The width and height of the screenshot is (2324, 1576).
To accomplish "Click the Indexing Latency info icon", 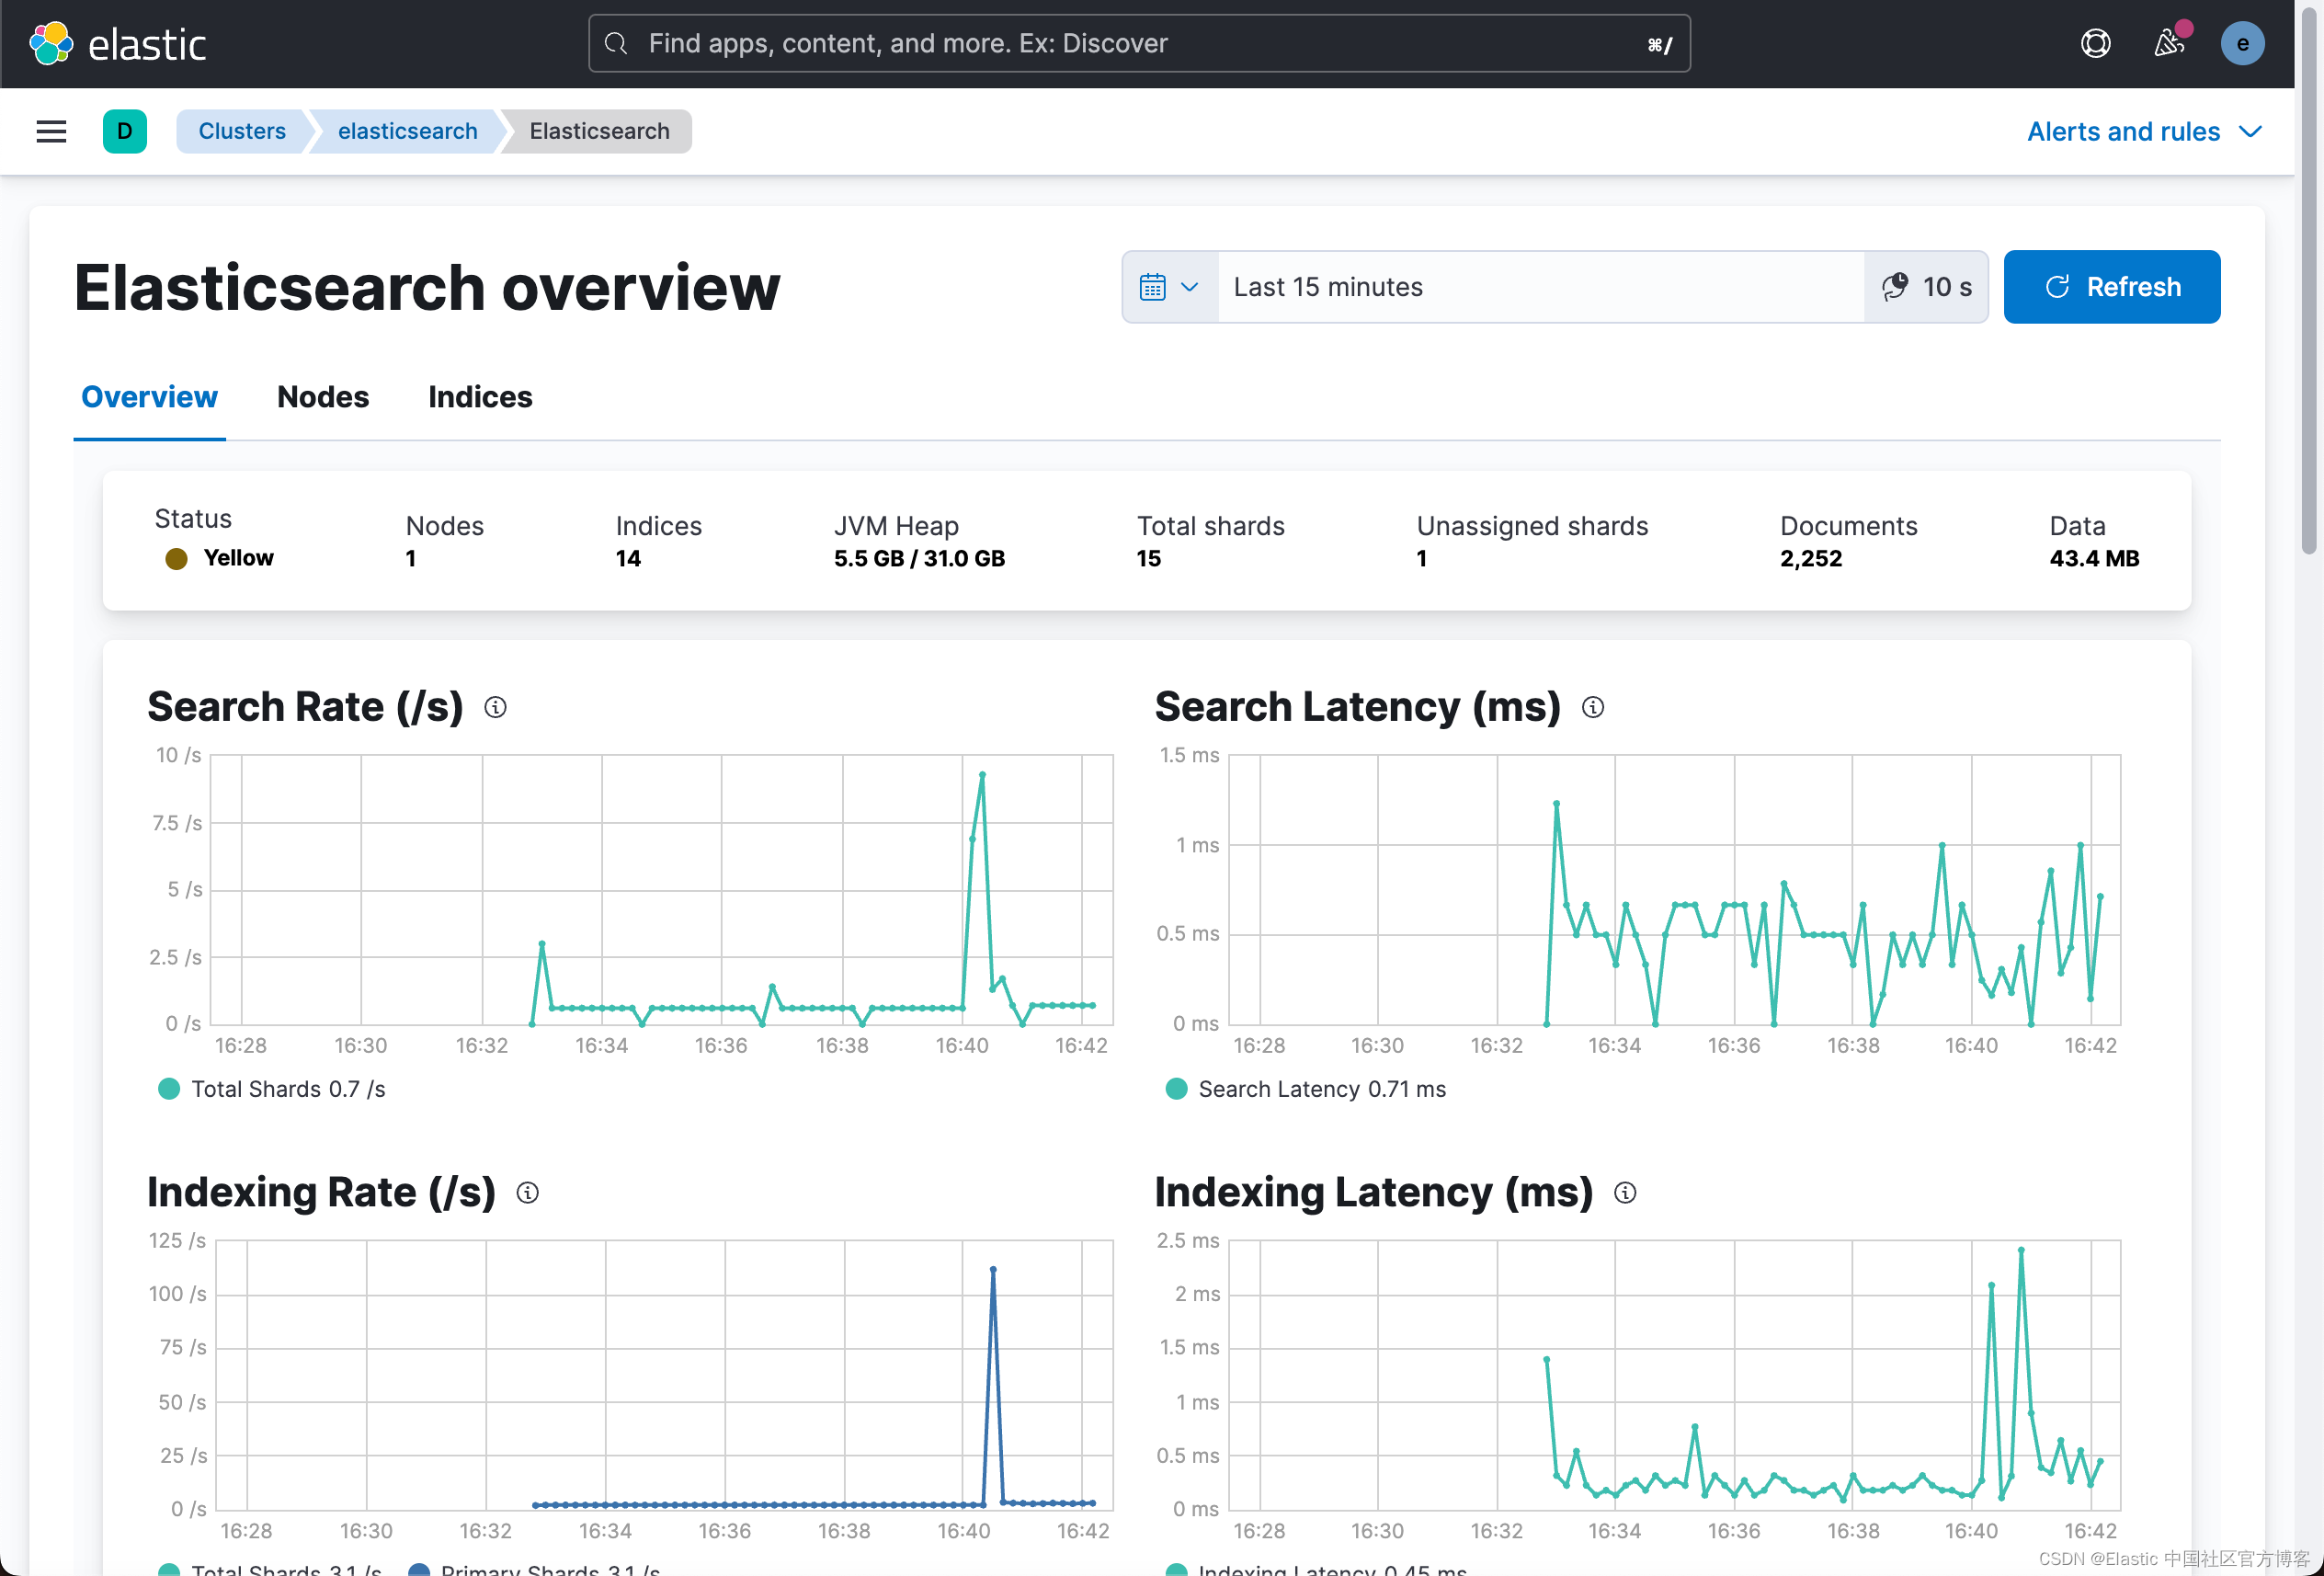I will point(1625,1192).
